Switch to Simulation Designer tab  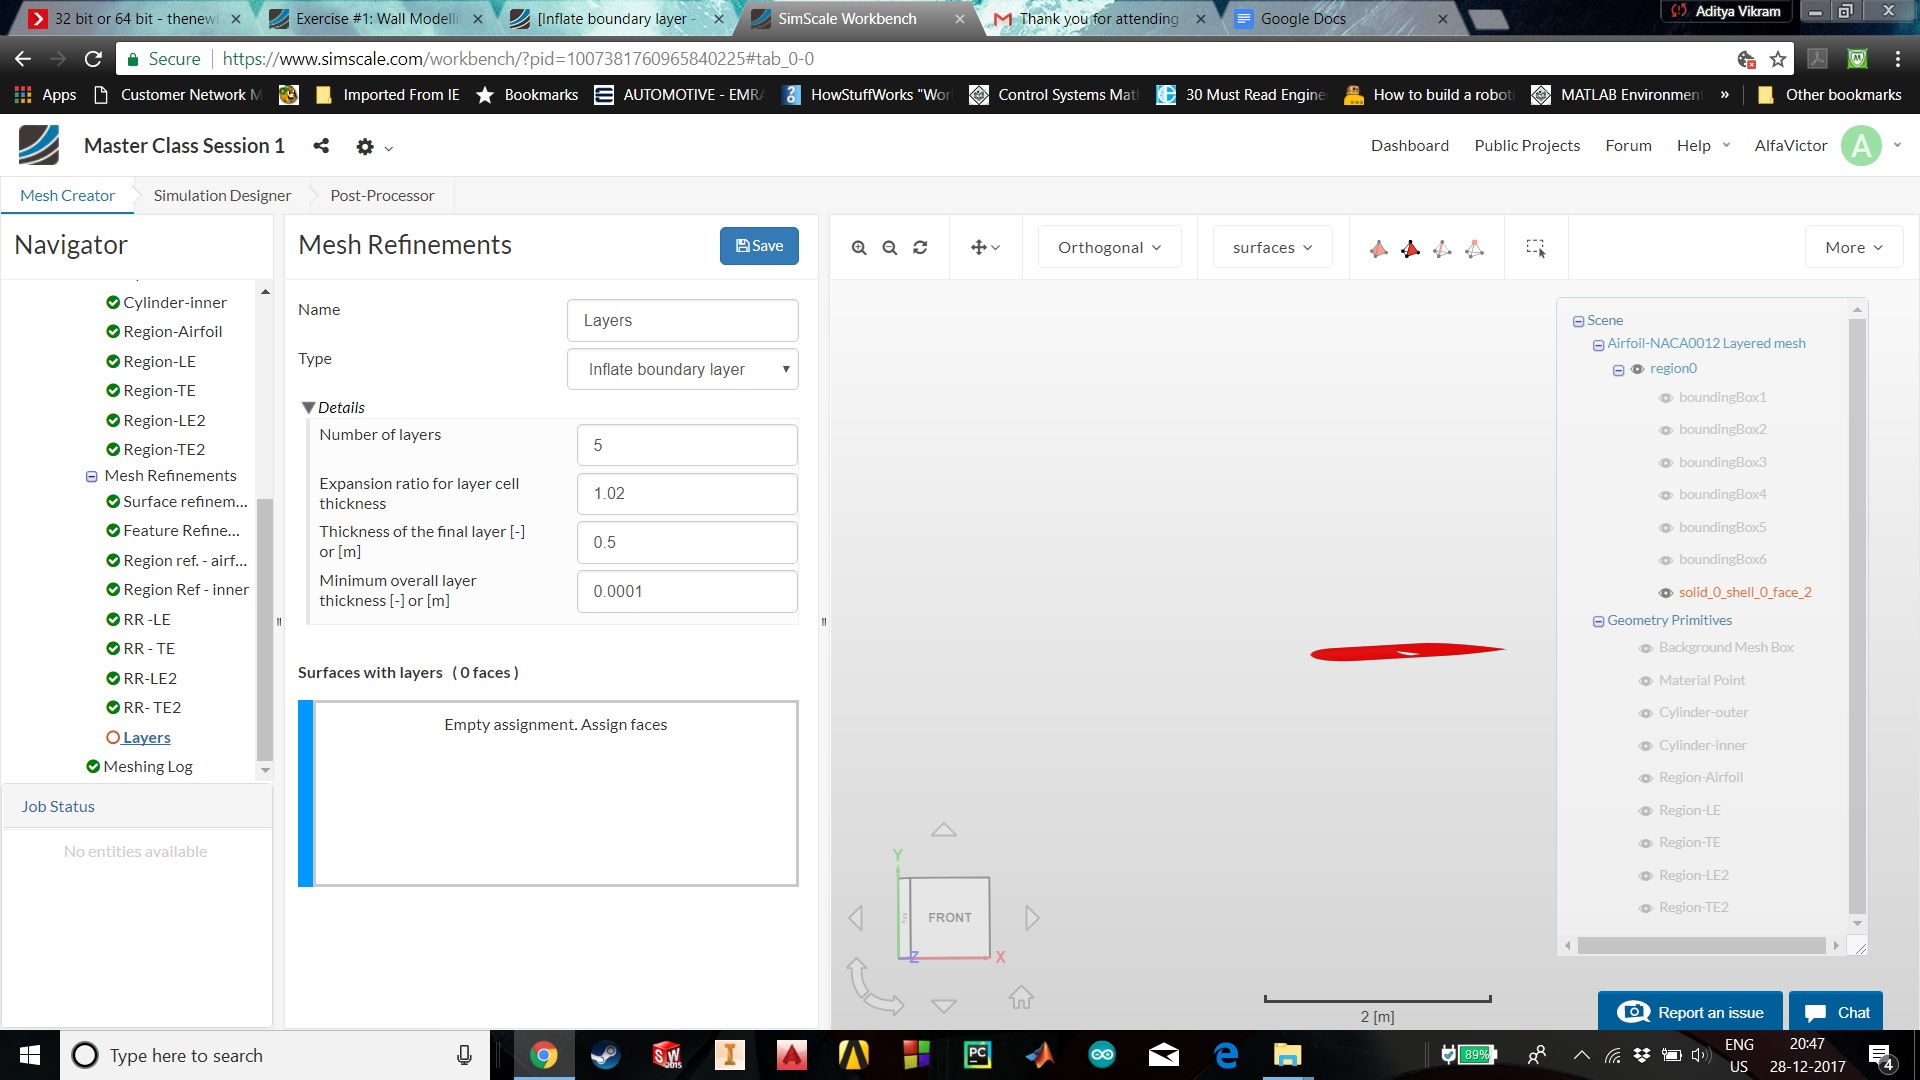point(222,196)
